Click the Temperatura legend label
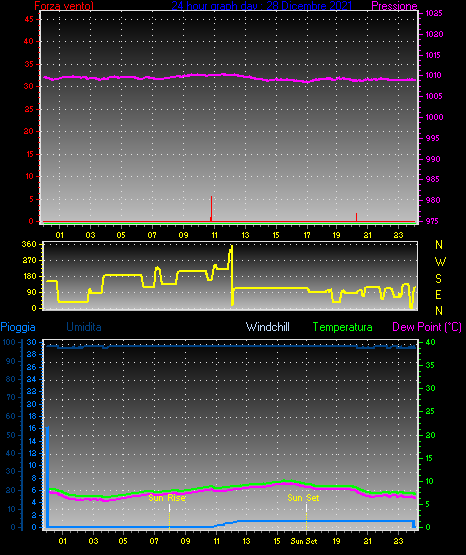The image size is (466, 555). click(x=343, y=327)
